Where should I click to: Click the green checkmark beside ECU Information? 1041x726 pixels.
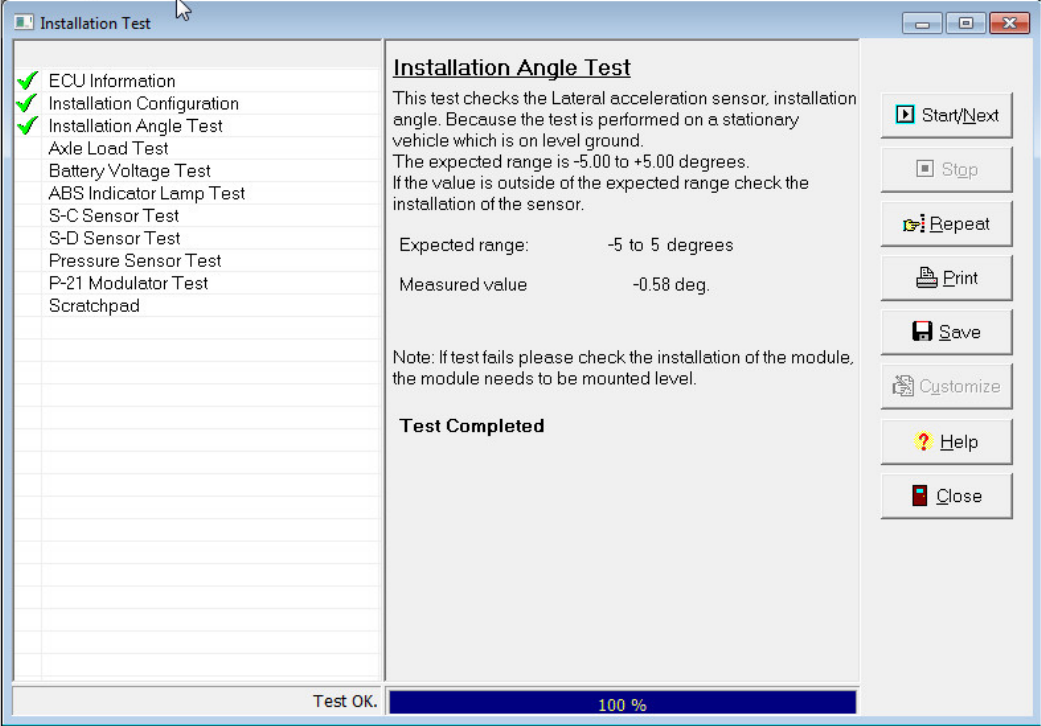[27, 80]
